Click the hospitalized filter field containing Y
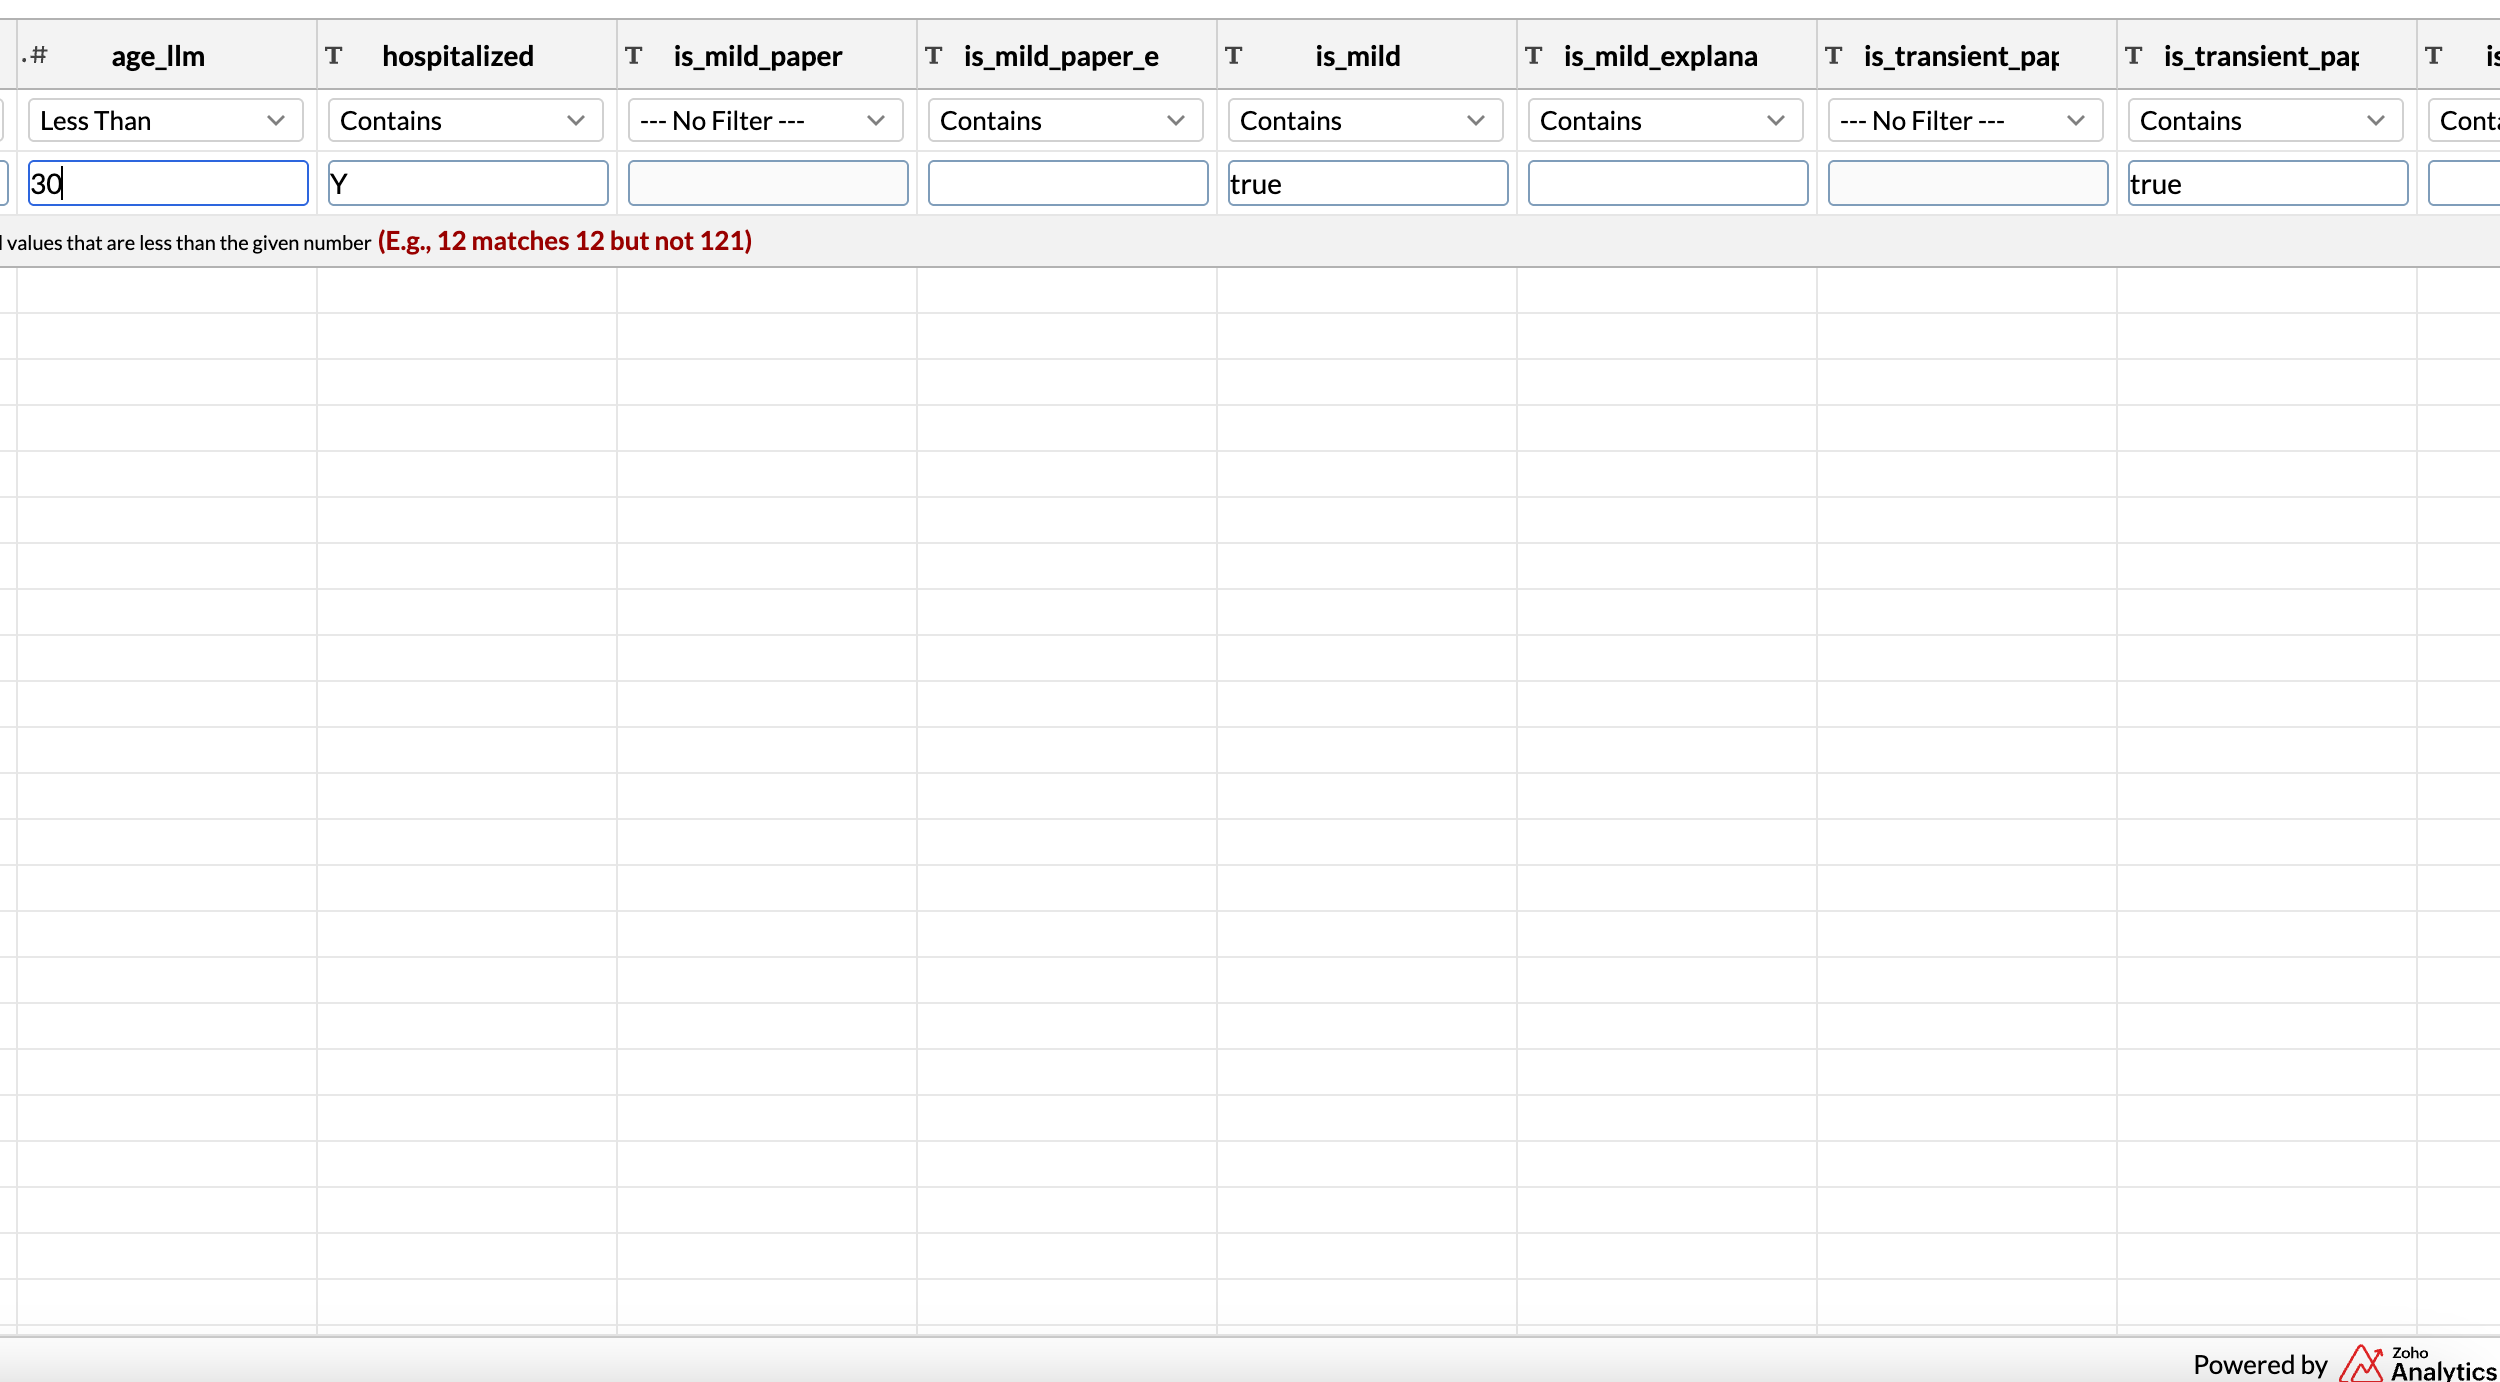2500x1382 pixels. point(468,183)
